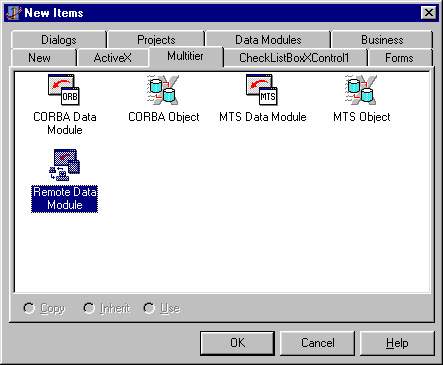Choose the CORBA Object item icon
The height and width of the screenshot is (365, 443).
pyautogui.click(x=163, y=90)
